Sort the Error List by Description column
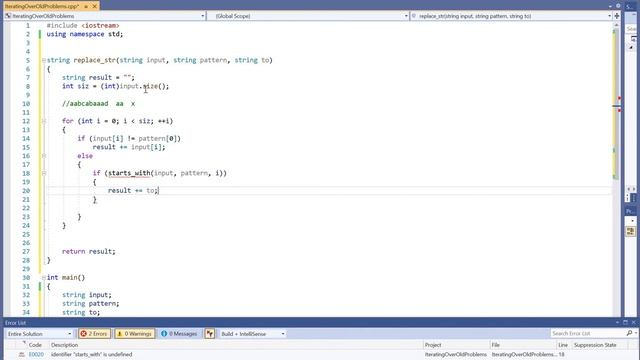Screen dimensions: 640x360 (x=64, y=345)
